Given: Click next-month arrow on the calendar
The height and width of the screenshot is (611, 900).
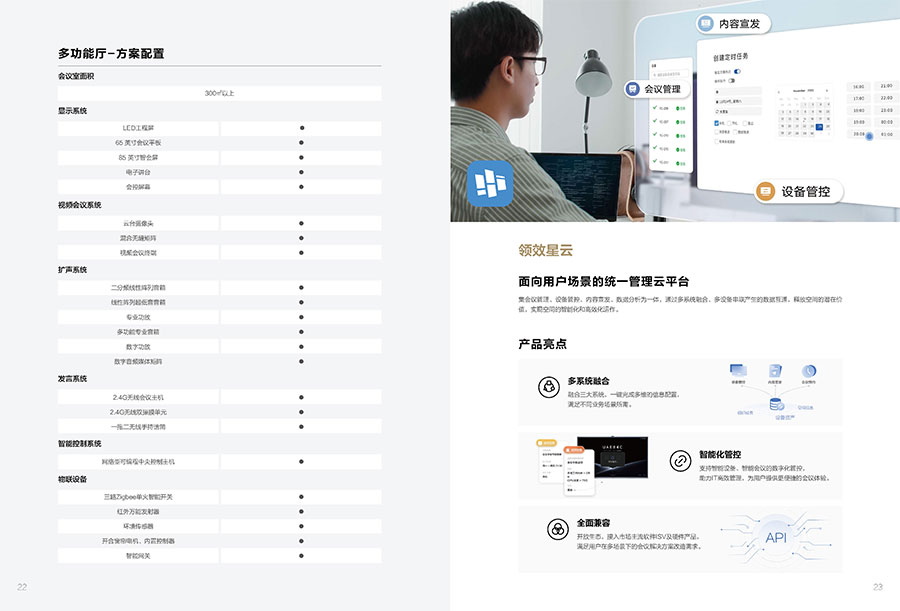Looking at the screenshot, I should point(828,90).
